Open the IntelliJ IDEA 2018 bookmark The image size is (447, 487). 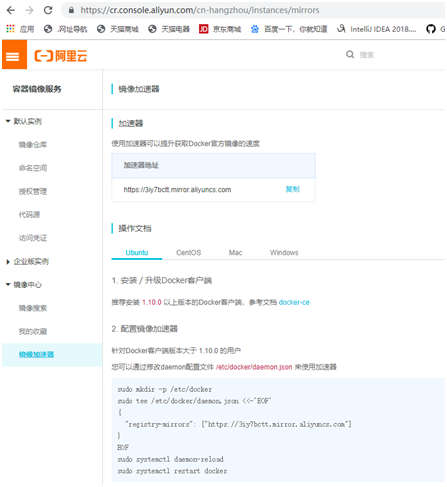coord(376,29)
